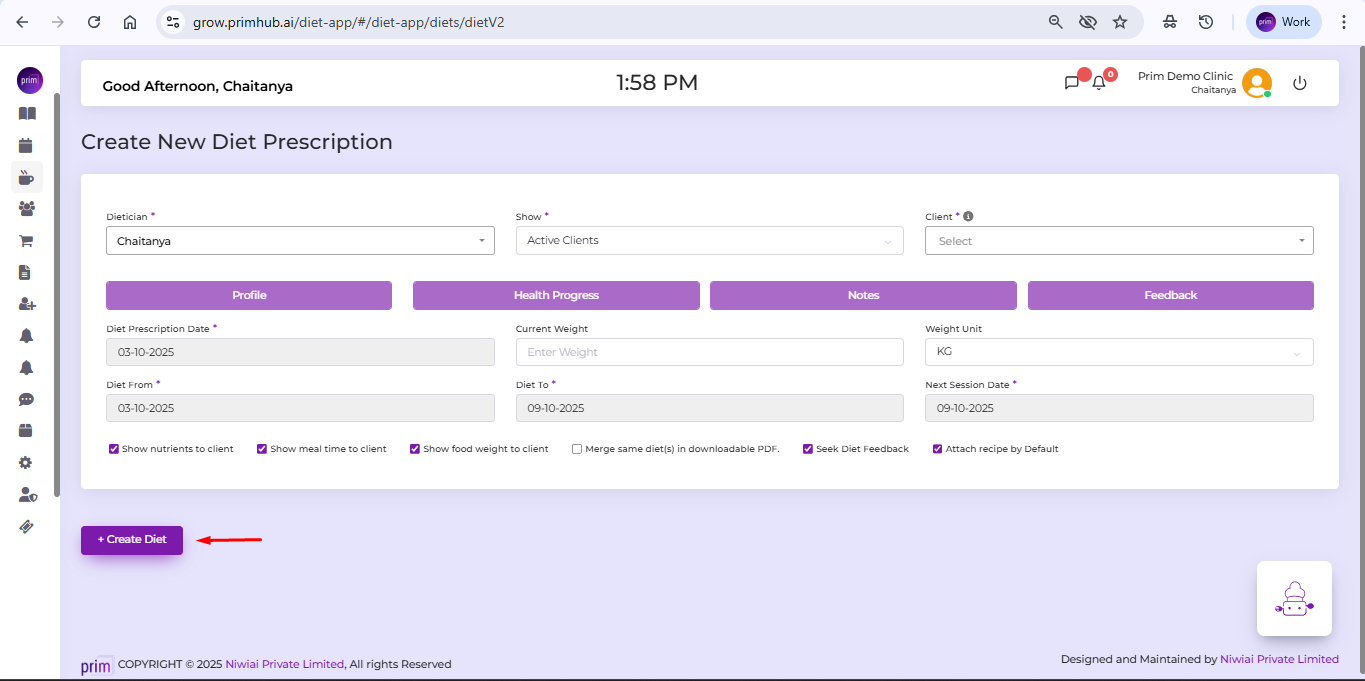Open the group clients sidebar icon
The height and width of the screenshot is (681, 1365).
click(x=26, y=209)
